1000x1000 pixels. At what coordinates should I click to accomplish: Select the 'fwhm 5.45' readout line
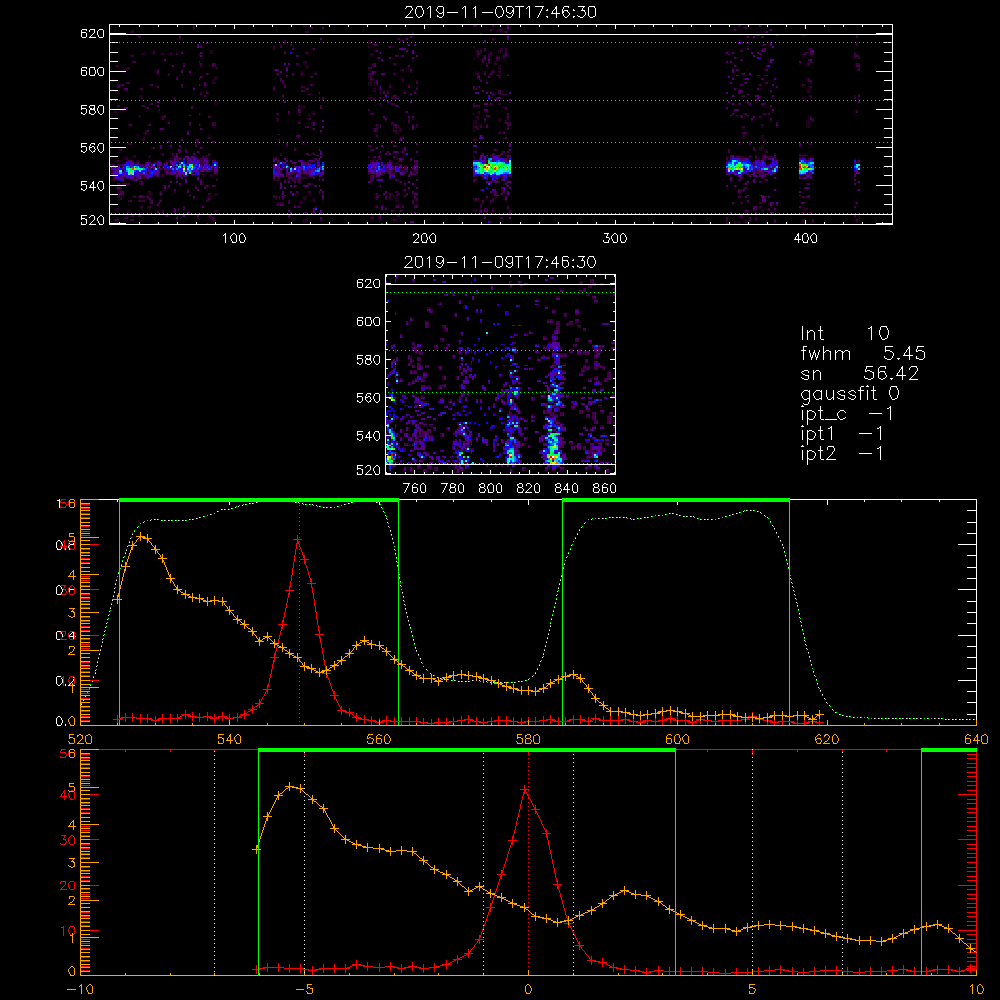[x=863, y=353]
